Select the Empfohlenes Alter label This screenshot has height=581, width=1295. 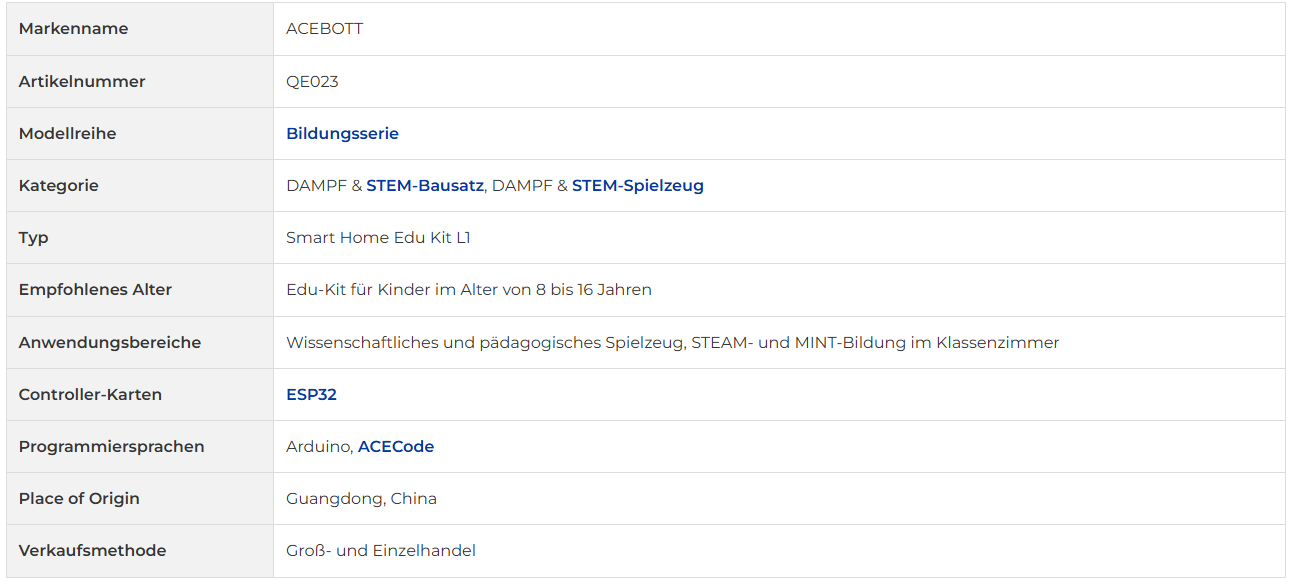coord(95,289)
